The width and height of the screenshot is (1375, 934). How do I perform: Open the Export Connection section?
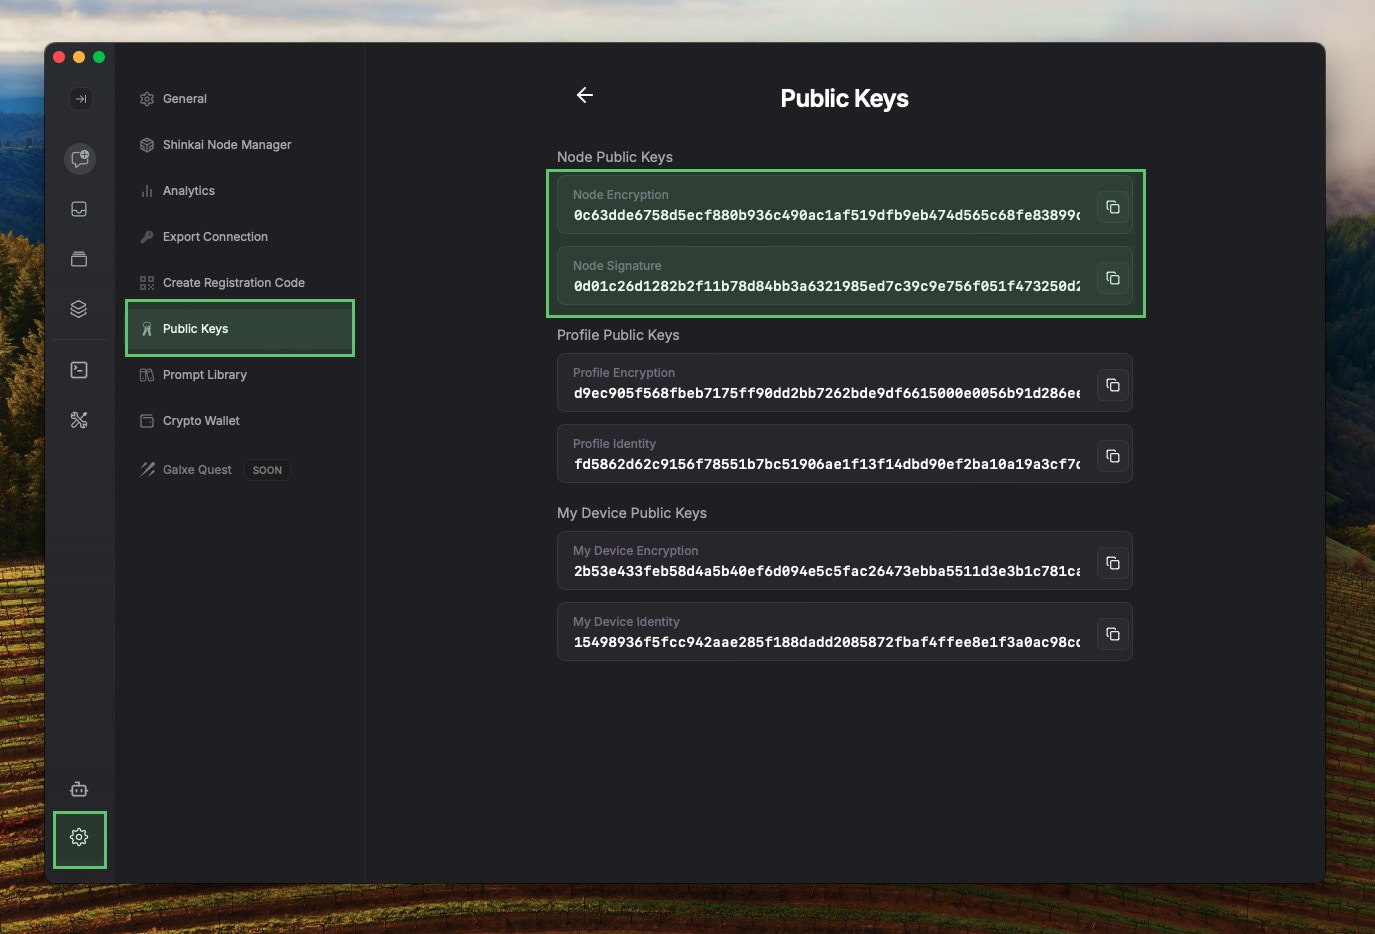coord(215,236)
